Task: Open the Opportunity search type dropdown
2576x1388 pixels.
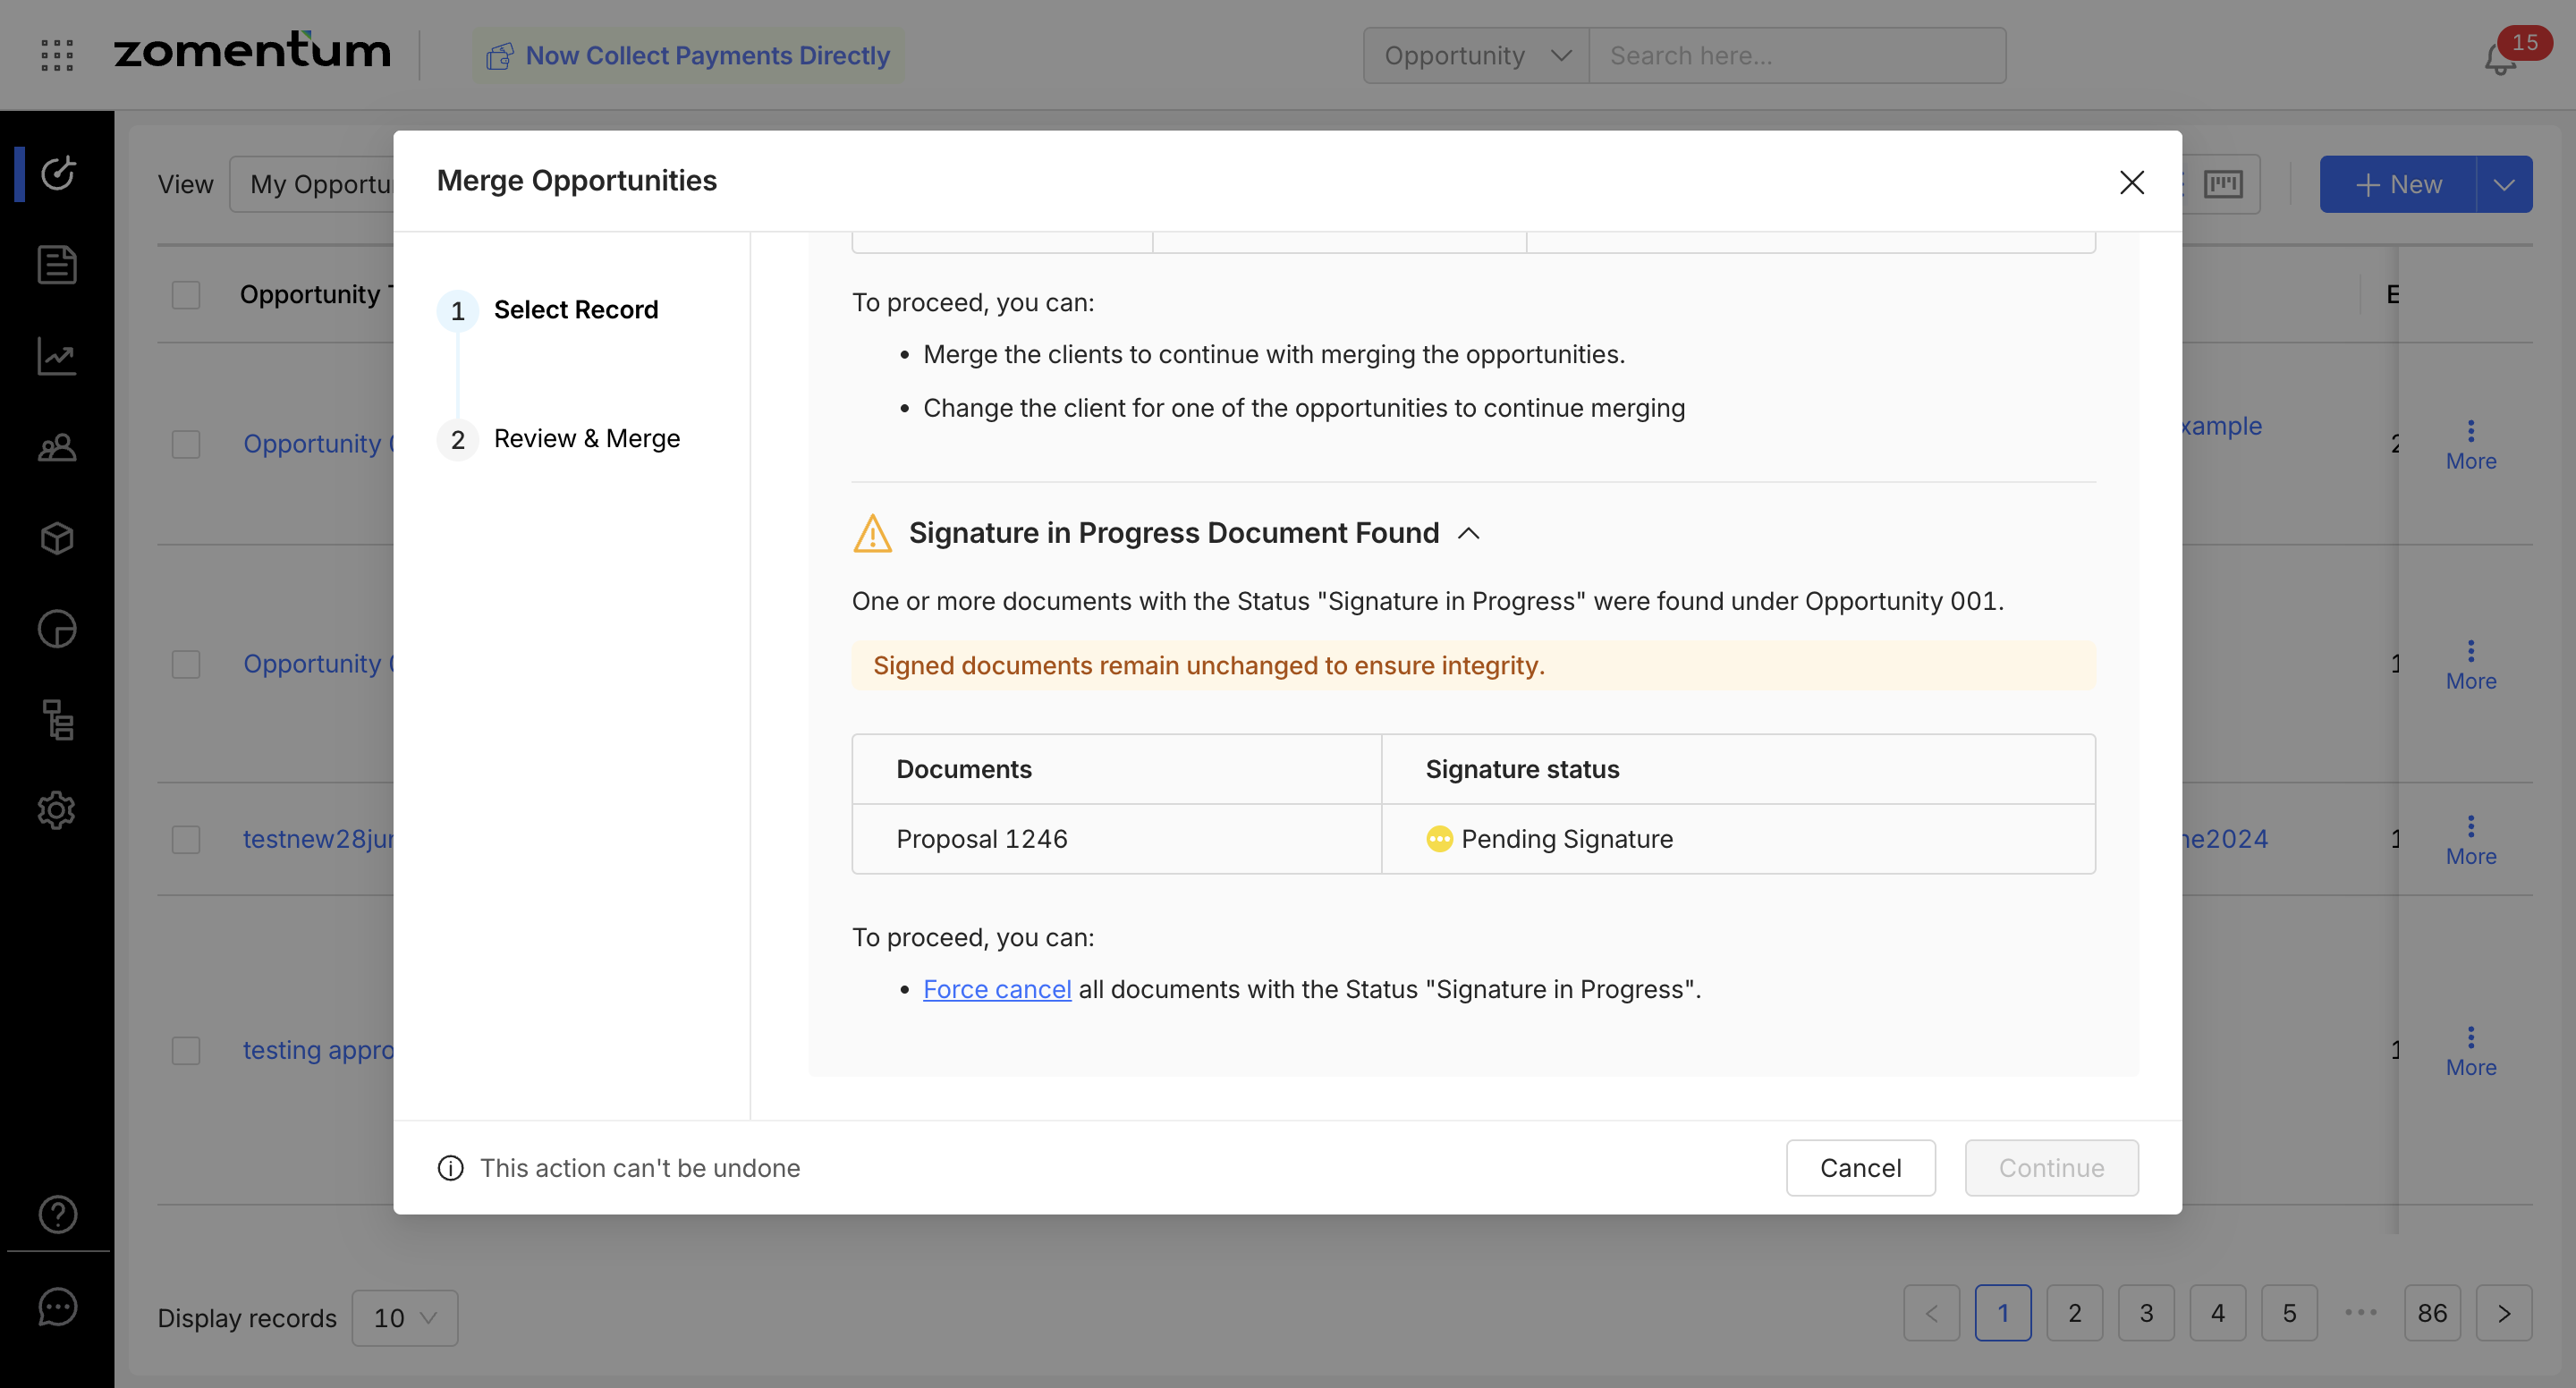Action: pyautogui.click(x=1475, y=55)
